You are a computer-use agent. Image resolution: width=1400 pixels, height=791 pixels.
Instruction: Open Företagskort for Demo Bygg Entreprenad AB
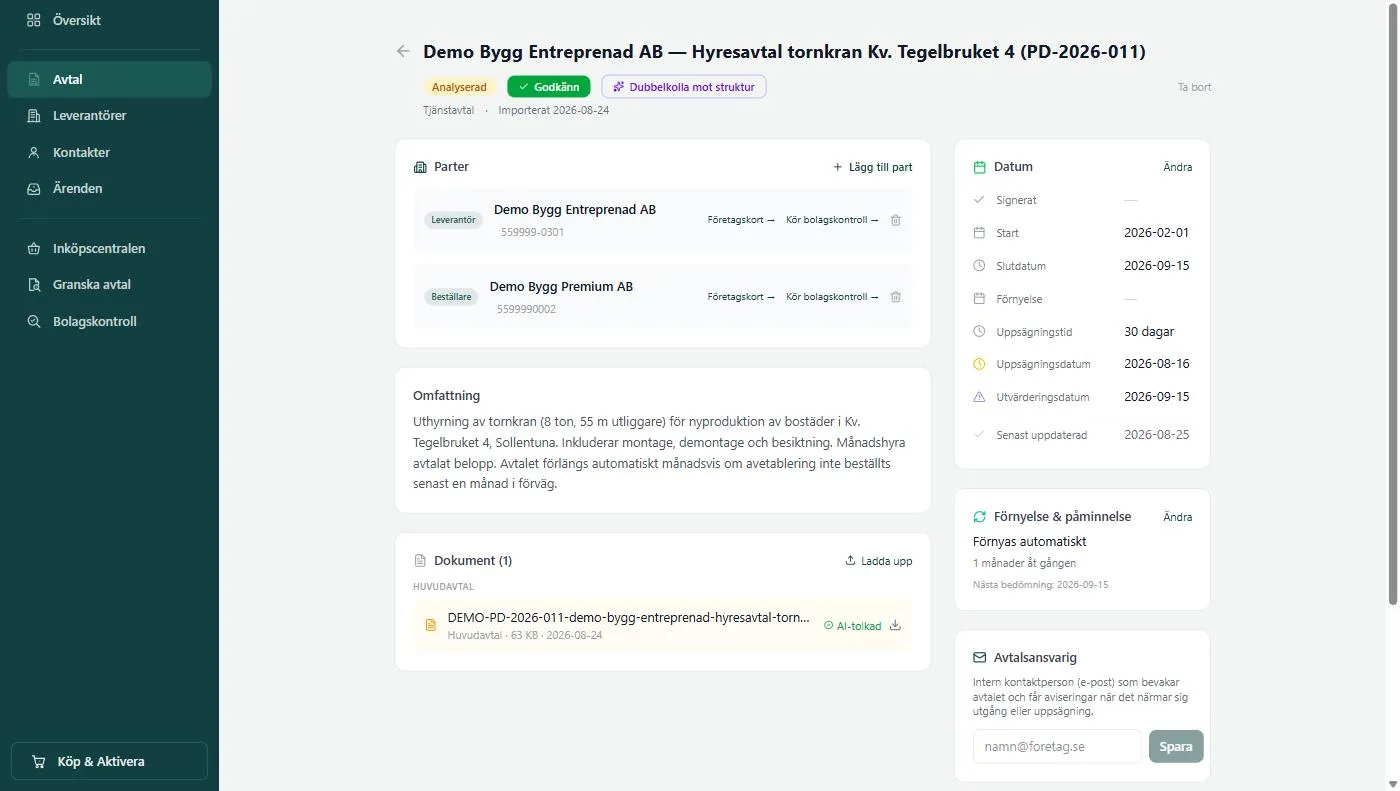[741, 220]
